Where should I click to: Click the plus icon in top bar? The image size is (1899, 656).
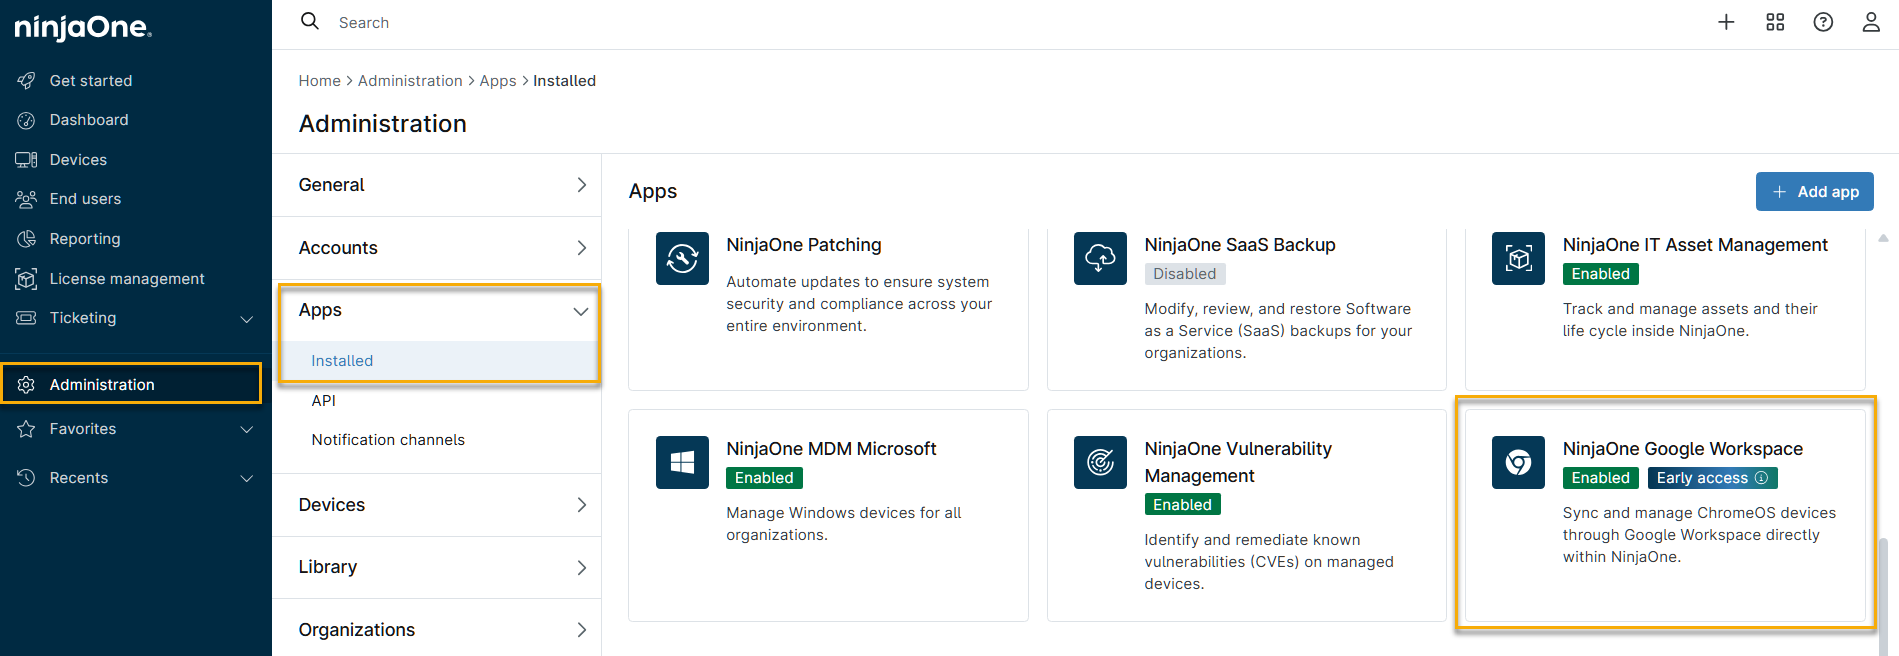pos(1726,22)
